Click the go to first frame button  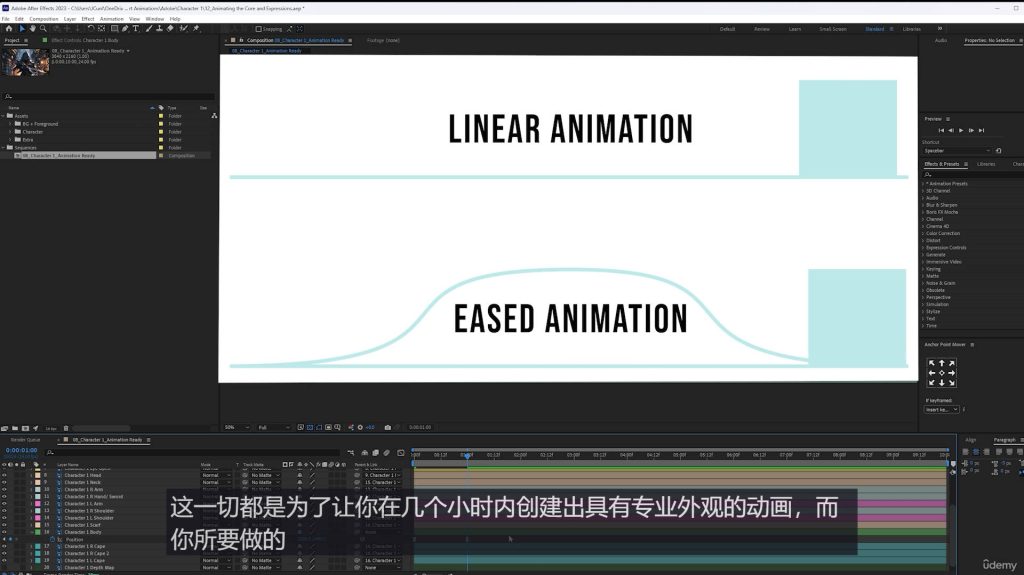pos(941,131)
